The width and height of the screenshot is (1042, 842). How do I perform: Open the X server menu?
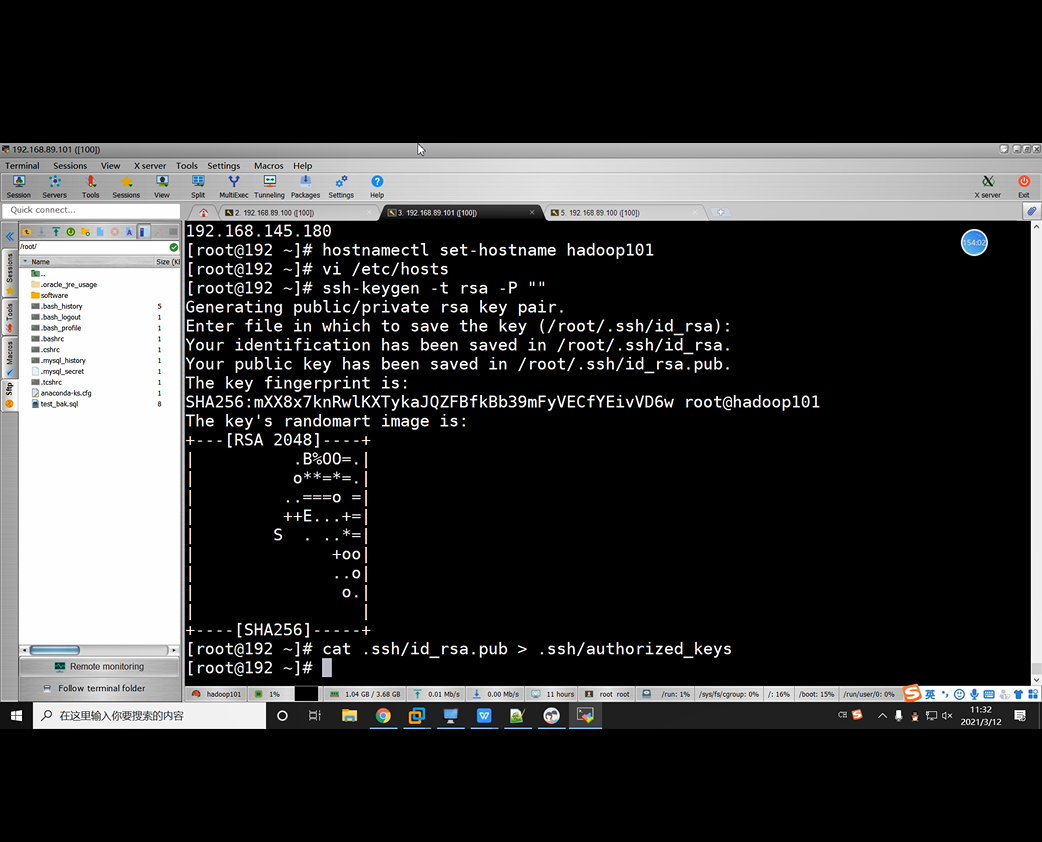[150, 165]
